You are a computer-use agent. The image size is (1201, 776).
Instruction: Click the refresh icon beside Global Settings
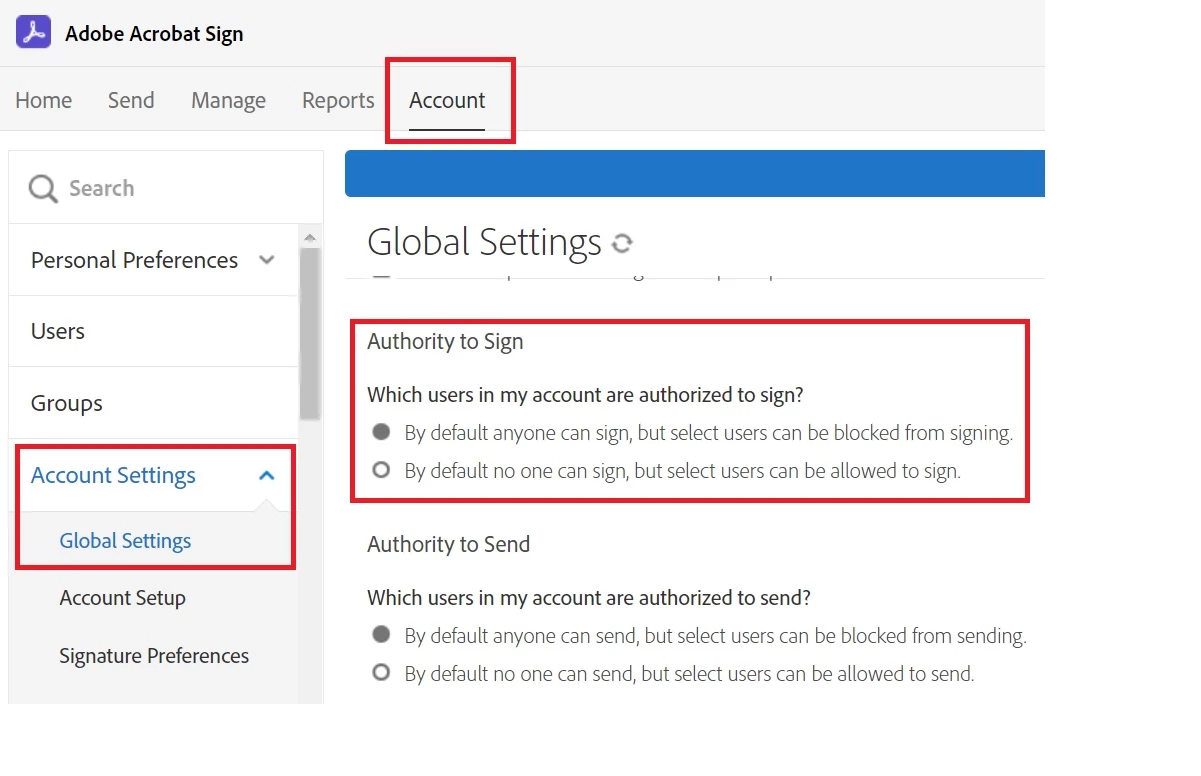pyautogui.click(x=622, y=243)
